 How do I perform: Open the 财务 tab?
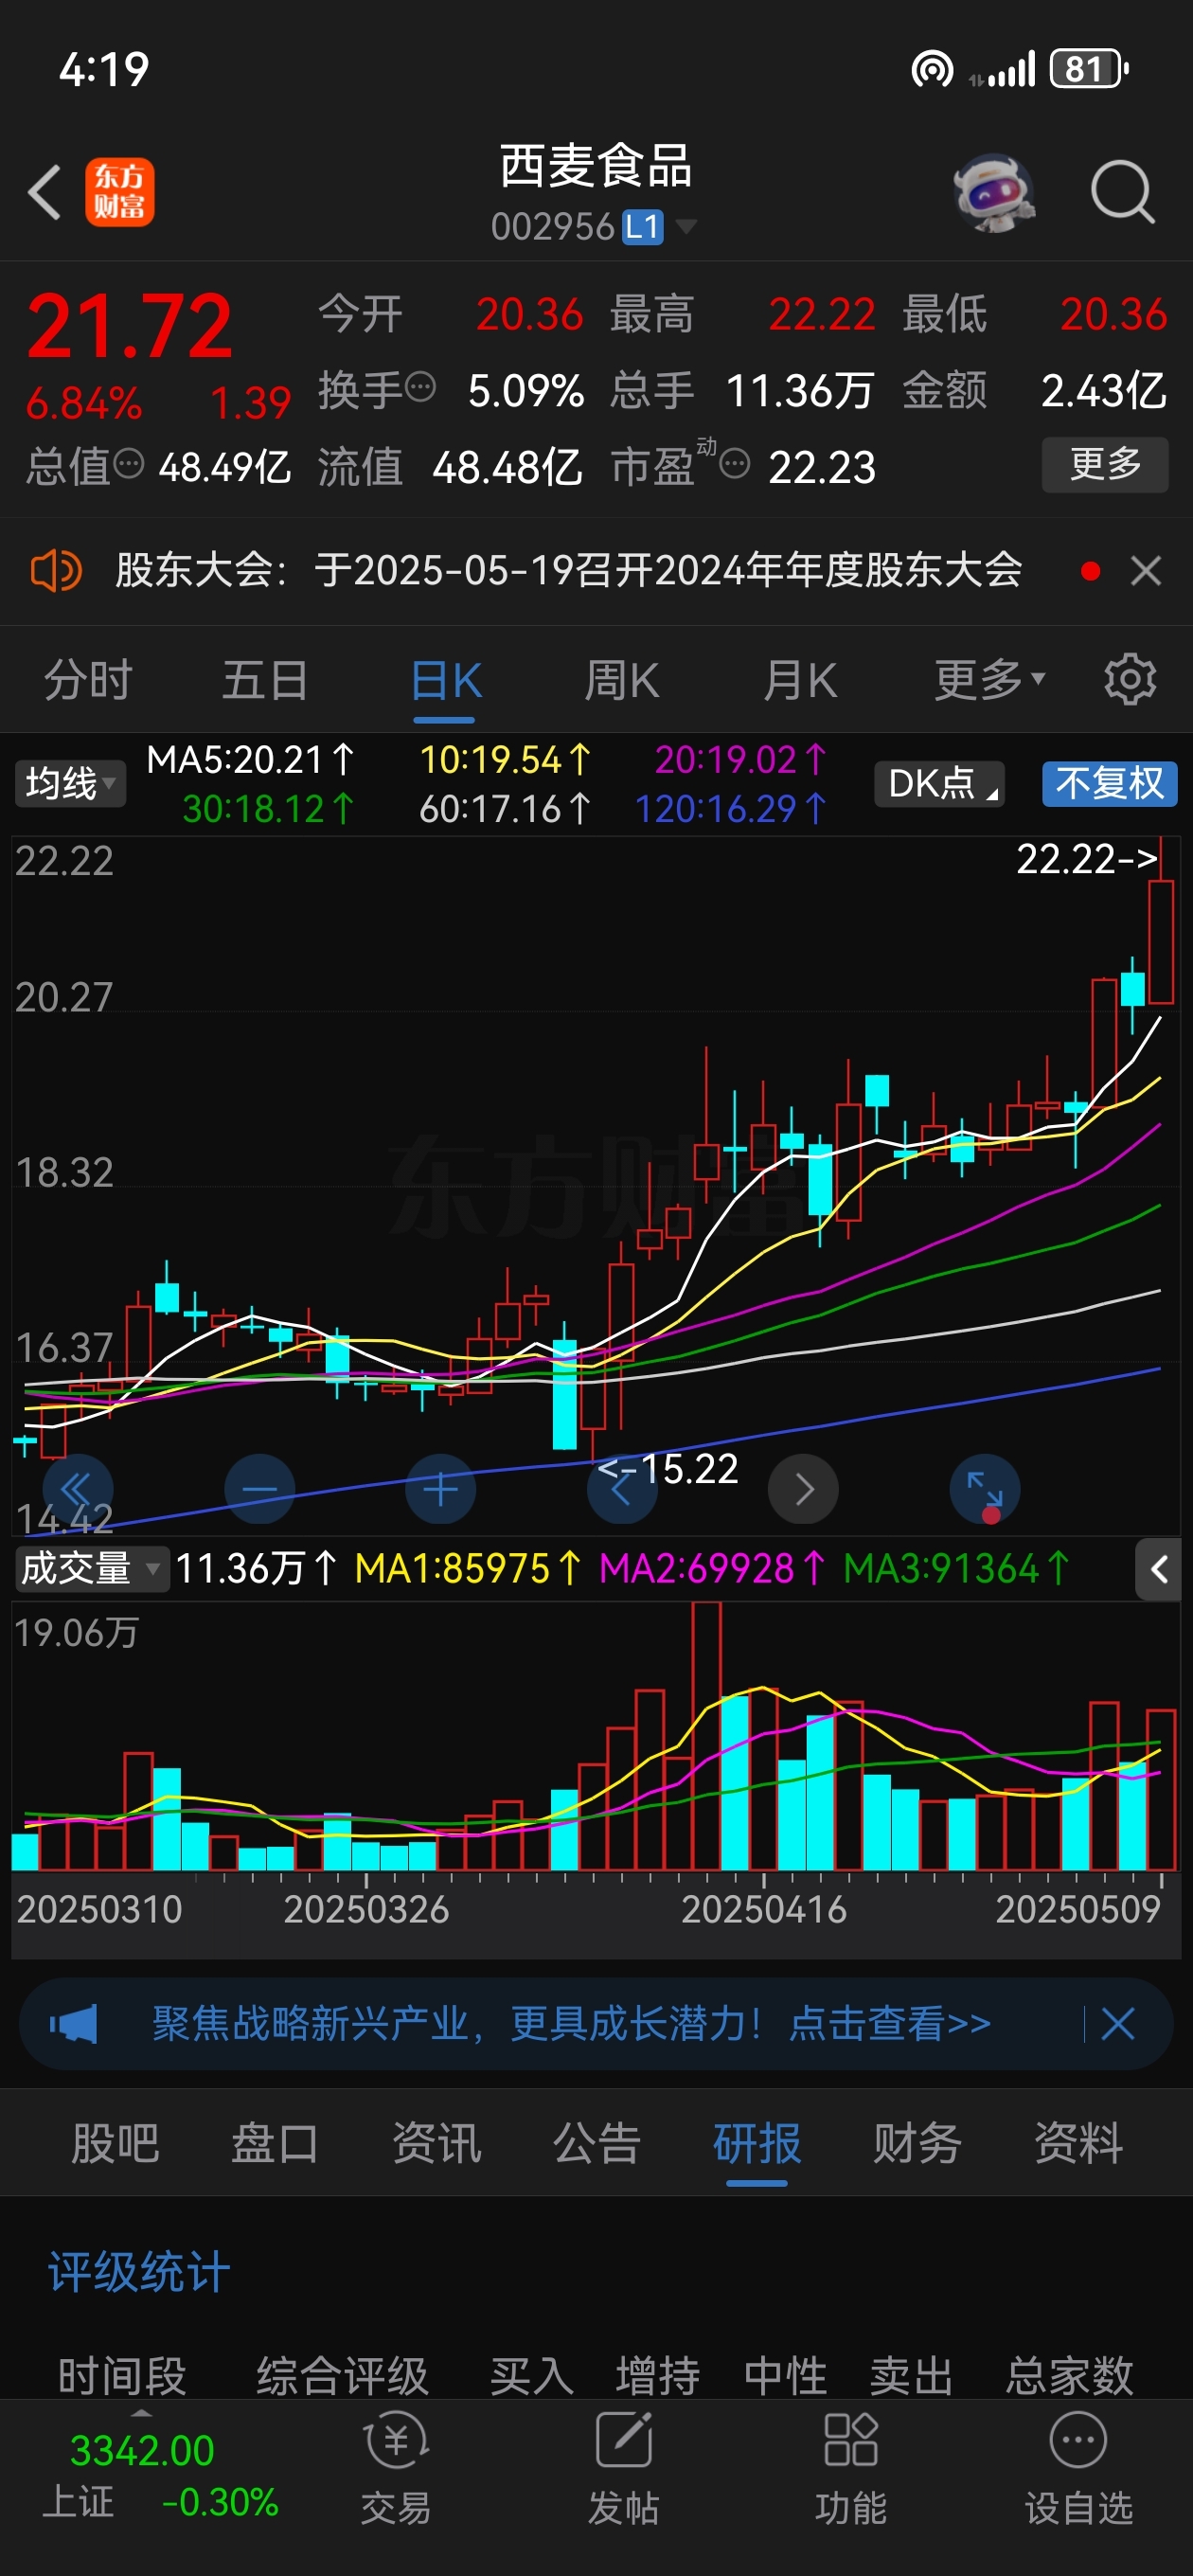point(918,2143)
